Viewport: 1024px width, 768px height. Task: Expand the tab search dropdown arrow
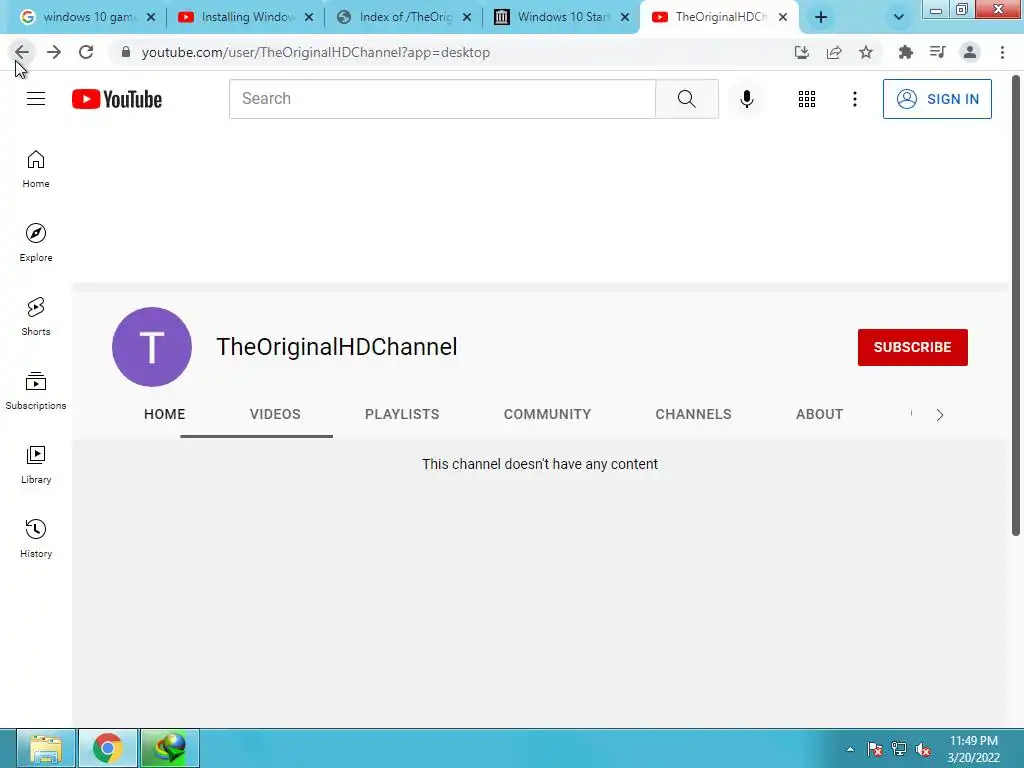point(899,17)
